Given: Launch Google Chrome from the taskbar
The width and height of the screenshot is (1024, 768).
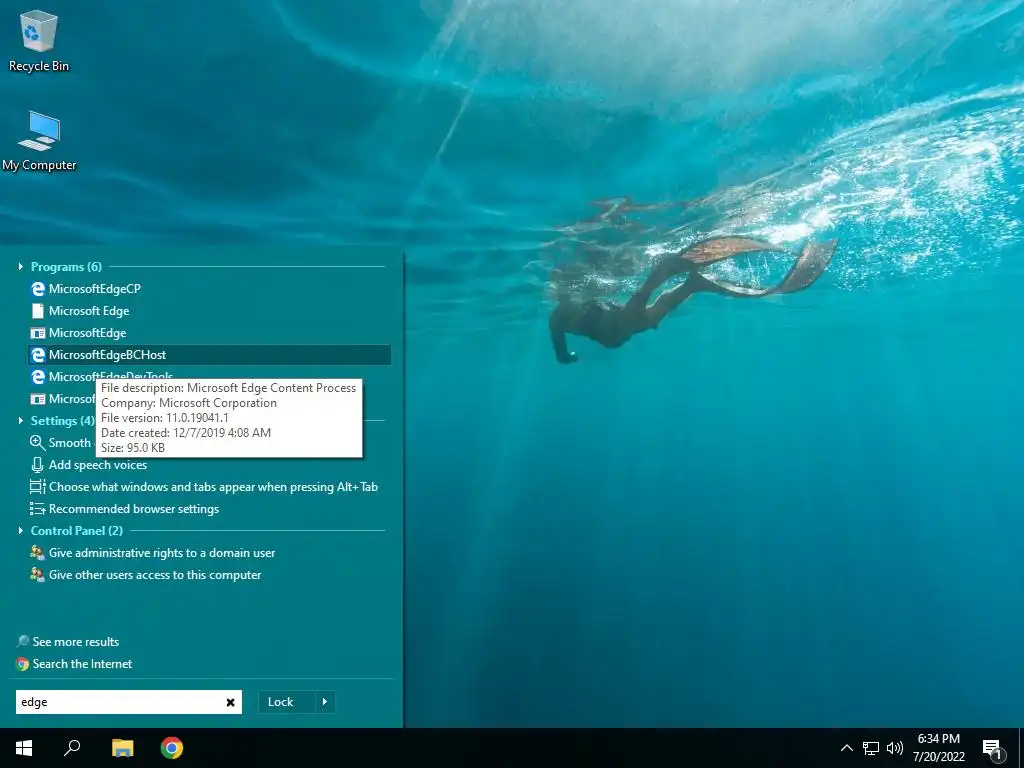Looking at the screenshot, I should pos(172,748).
